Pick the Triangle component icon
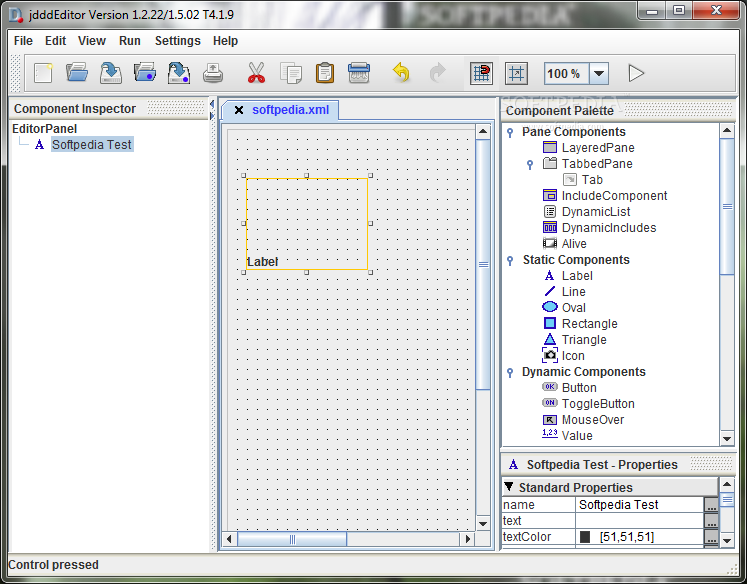The image size is (747, 584). [x=550, y=339]
